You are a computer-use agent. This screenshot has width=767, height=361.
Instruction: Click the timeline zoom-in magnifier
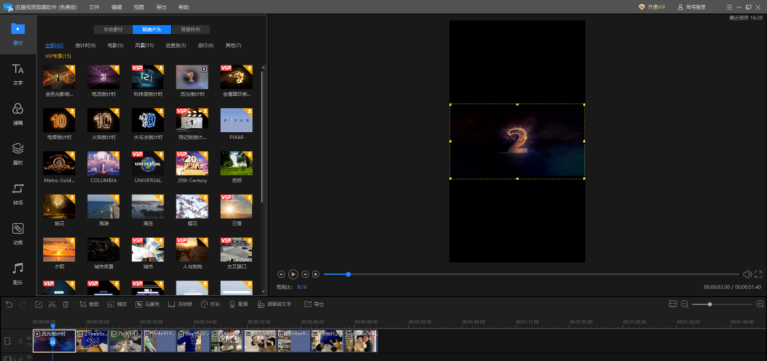point(760,304)
